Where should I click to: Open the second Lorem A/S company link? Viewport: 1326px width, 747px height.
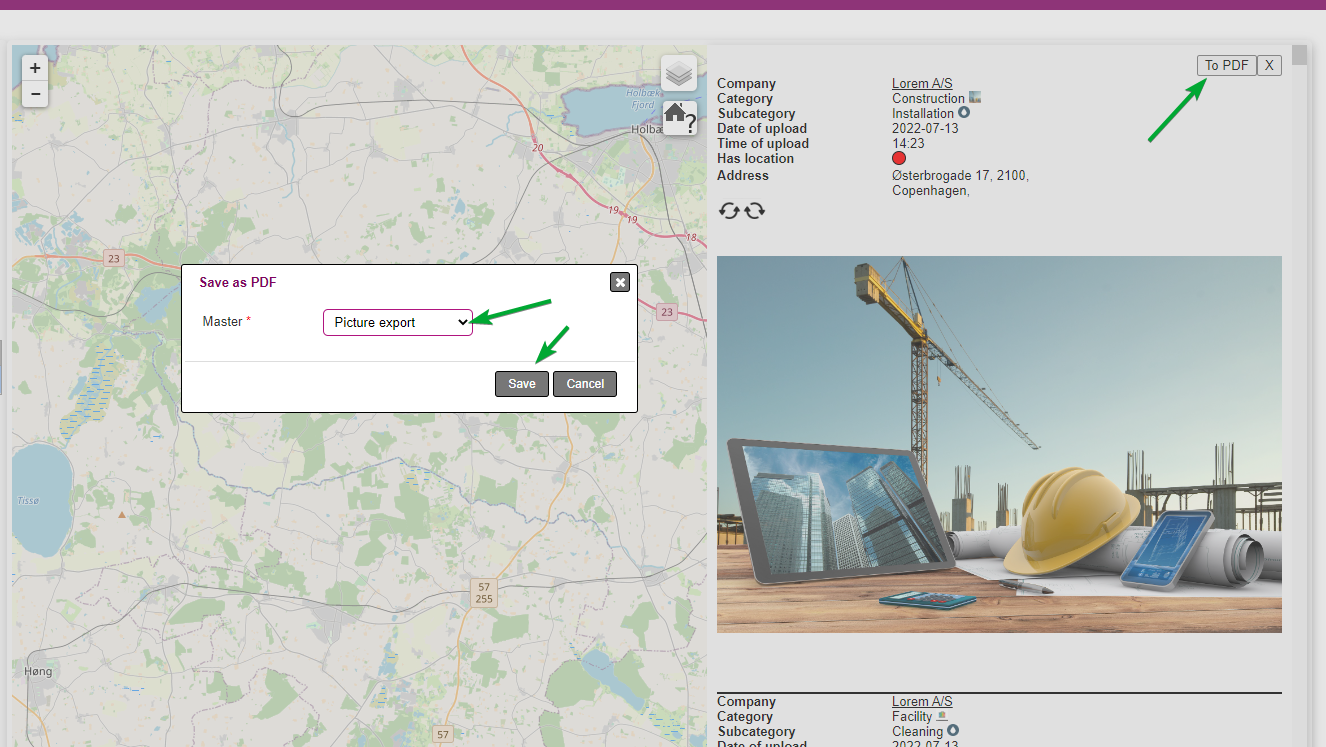(922, 702)
